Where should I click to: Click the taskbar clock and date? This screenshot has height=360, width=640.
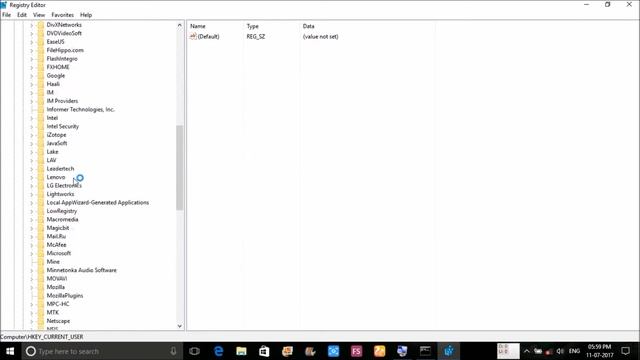pos(600,351)
